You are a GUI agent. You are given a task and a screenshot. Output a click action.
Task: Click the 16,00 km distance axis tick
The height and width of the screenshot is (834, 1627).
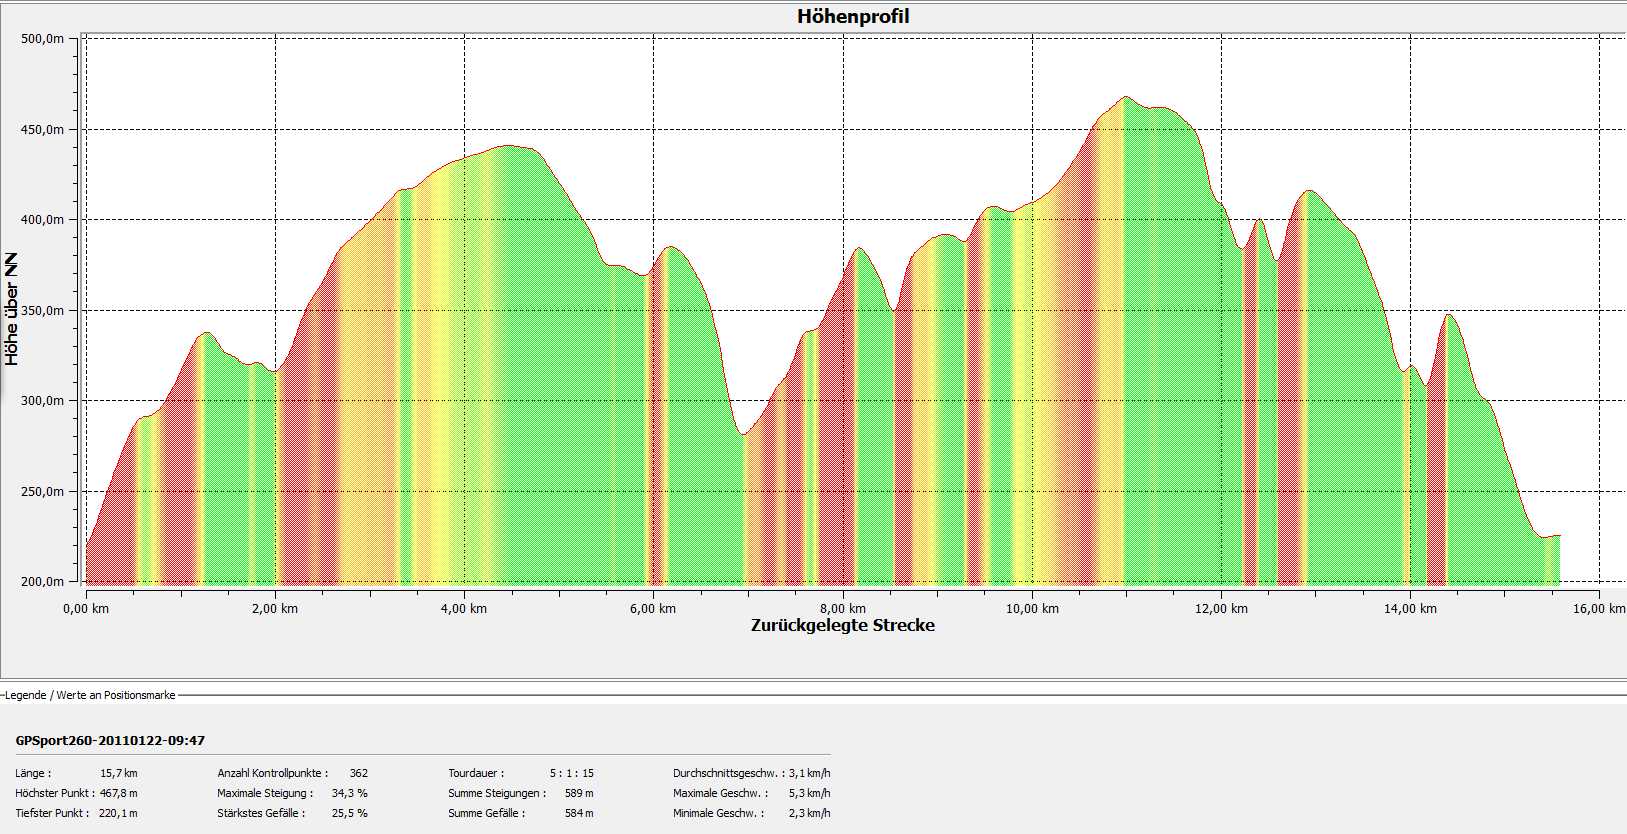(1600, 608)
